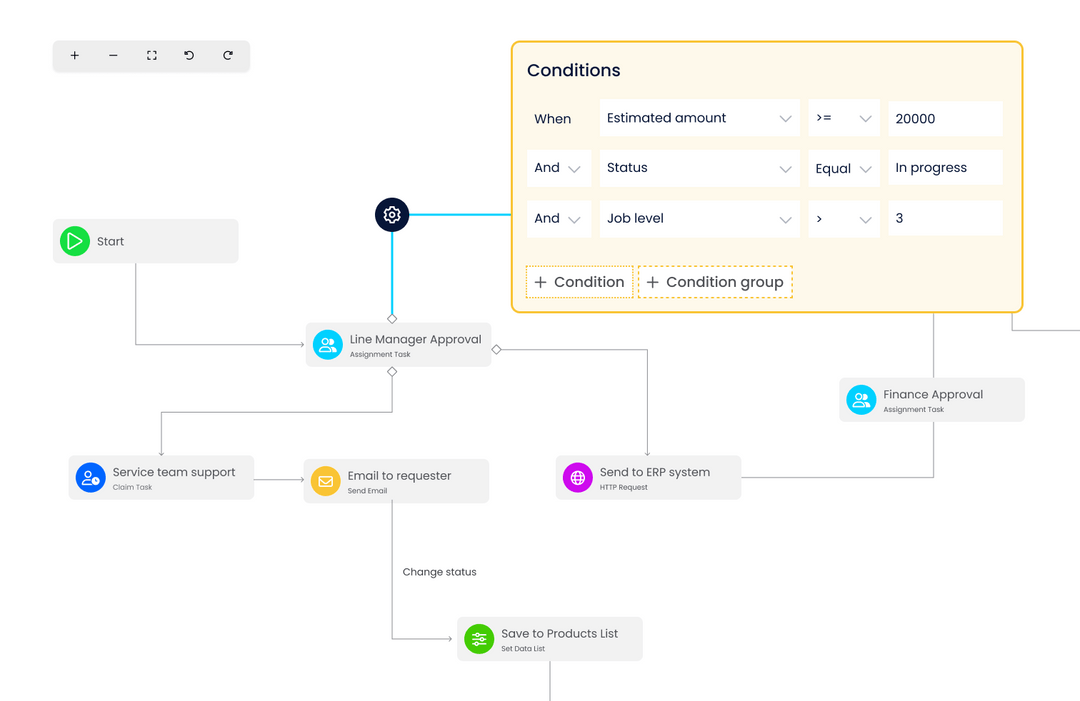Click the zoom out icon on the toolbar
Screen dimensions: 1080x701
pyautogui.click(x=112, y=56)
